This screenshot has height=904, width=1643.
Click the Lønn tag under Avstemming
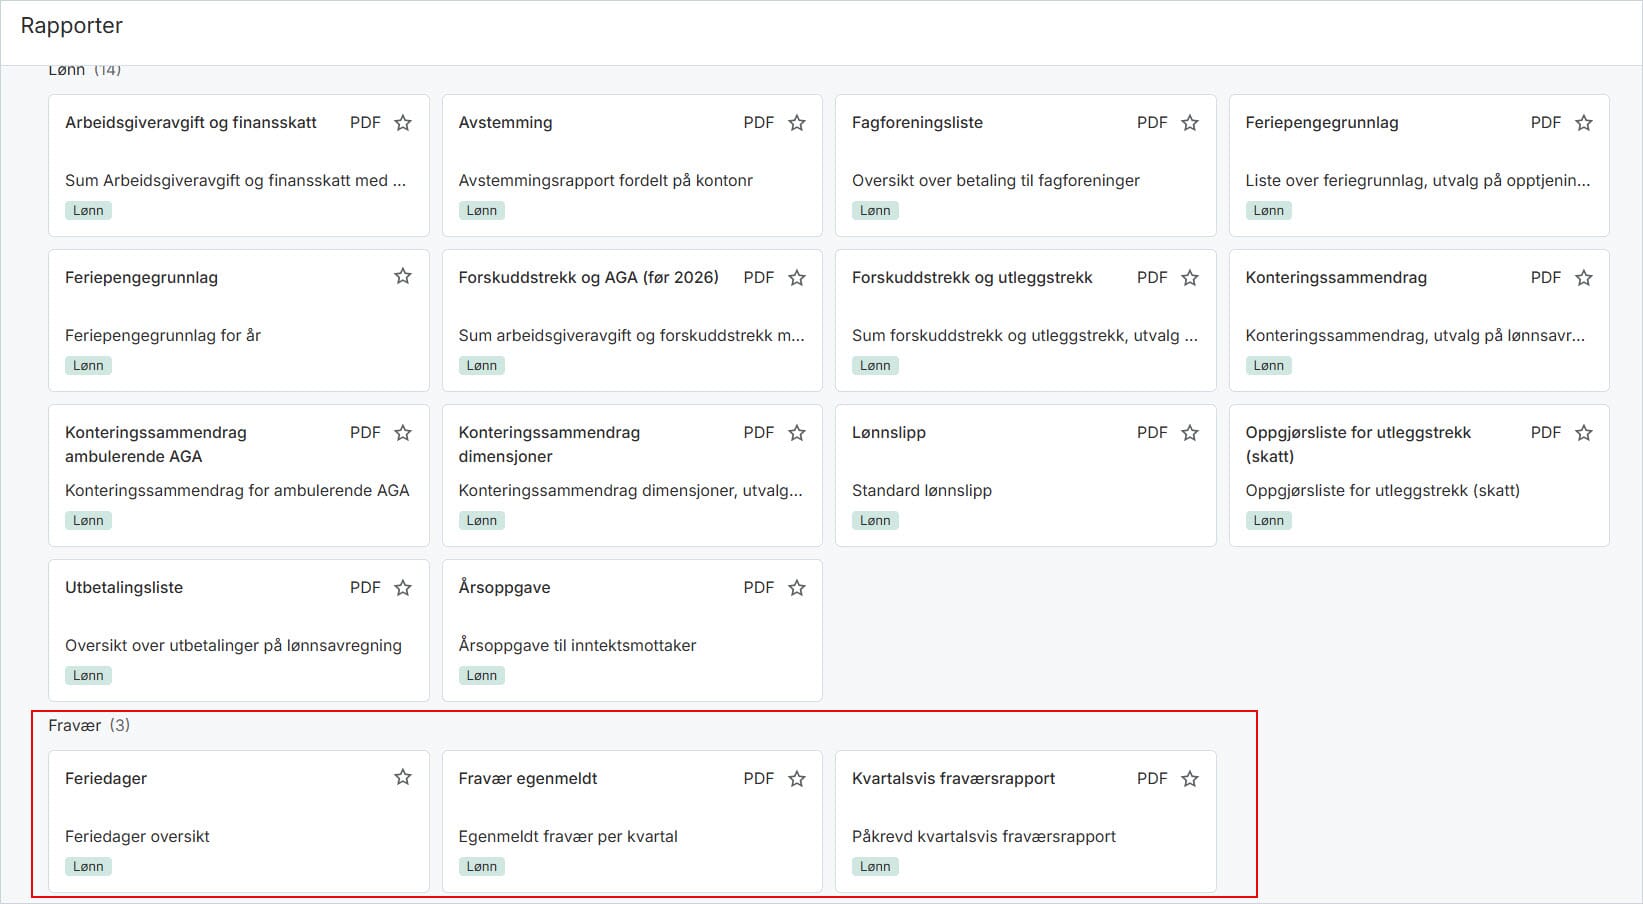481,211
